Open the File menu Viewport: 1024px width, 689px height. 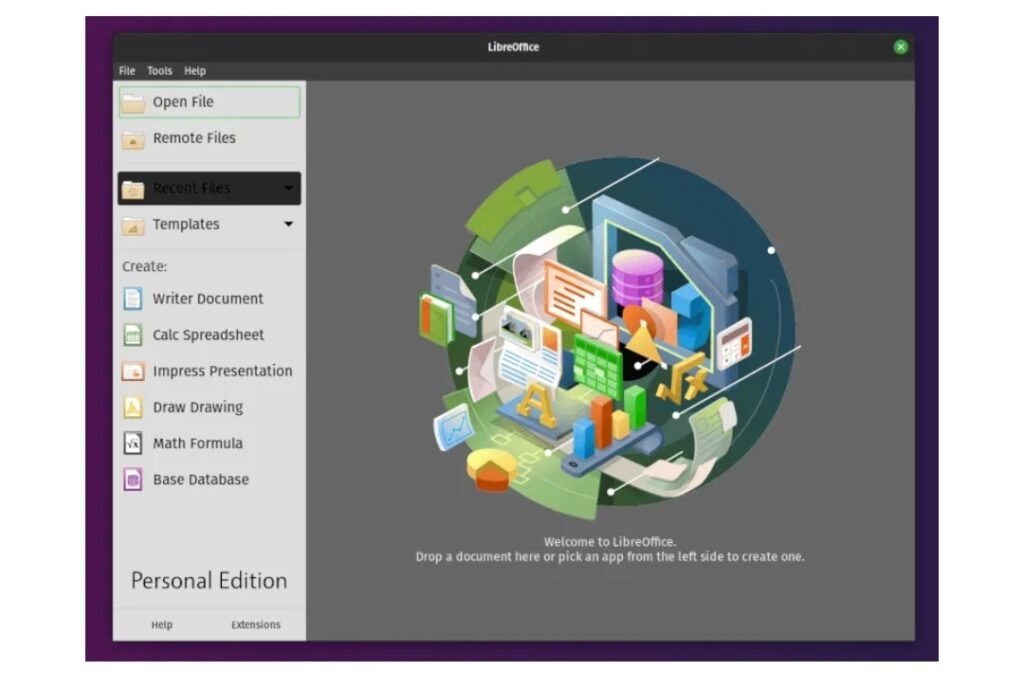(x=127, y=71)
